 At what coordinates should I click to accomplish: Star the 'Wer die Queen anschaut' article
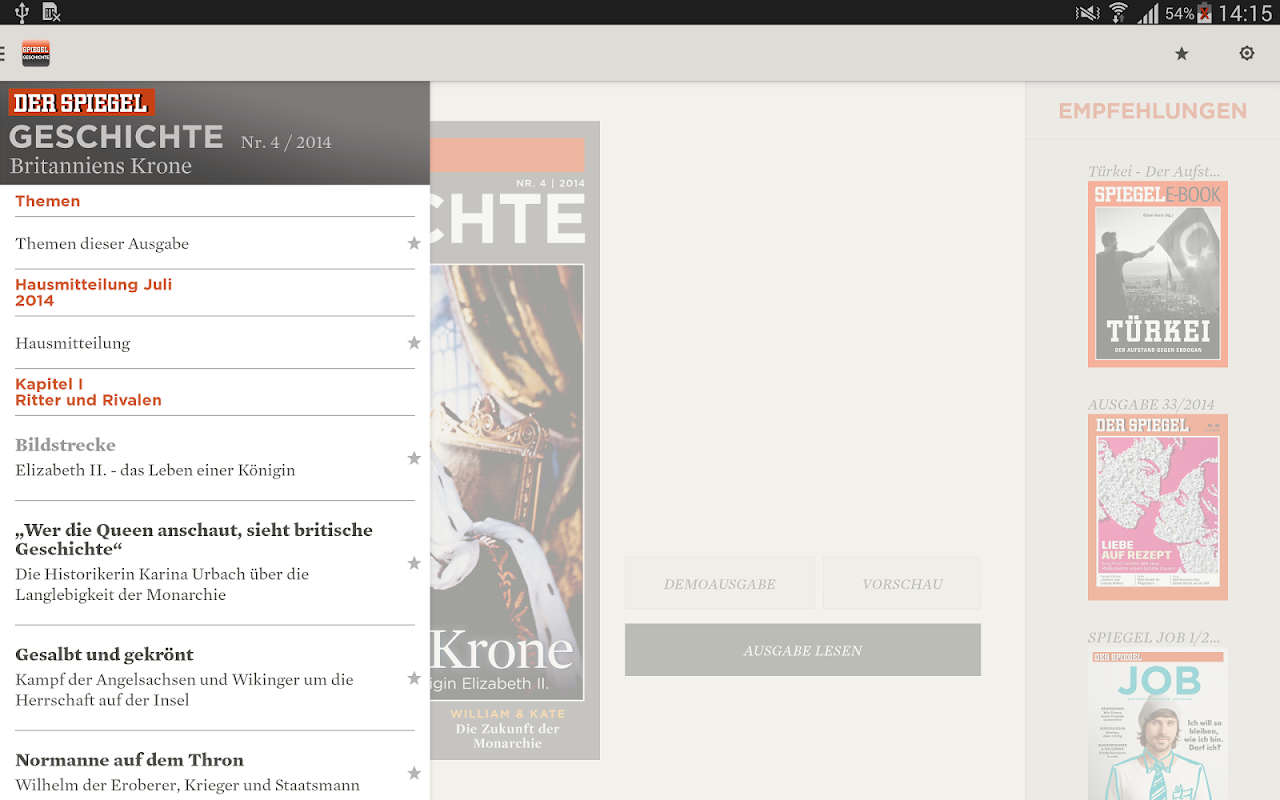coord(414,563)
